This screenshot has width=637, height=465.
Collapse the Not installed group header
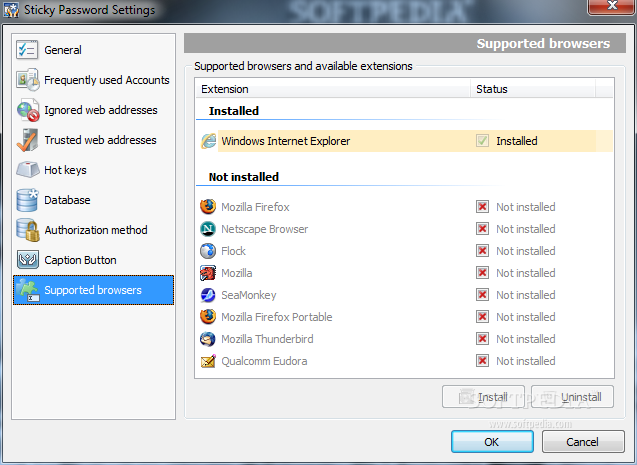244,177
